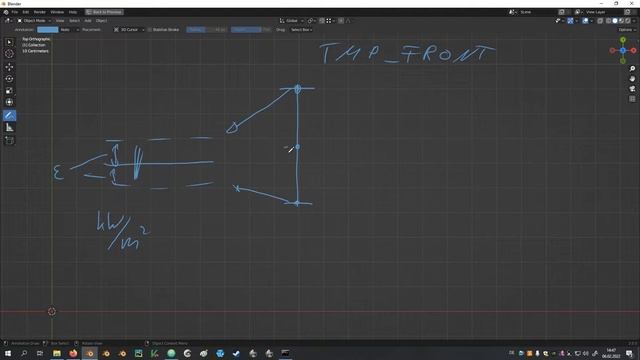Open the transform pivot point menu
Viewport: 640px width, 360px height.
[x=312, y=20]
